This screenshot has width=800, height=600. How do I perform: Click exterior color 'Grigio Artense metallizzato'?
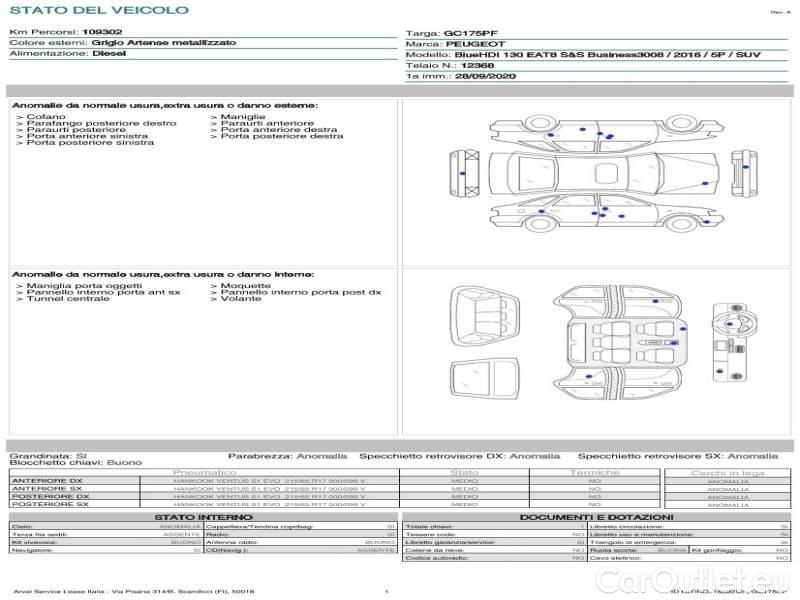click(164, 43)
